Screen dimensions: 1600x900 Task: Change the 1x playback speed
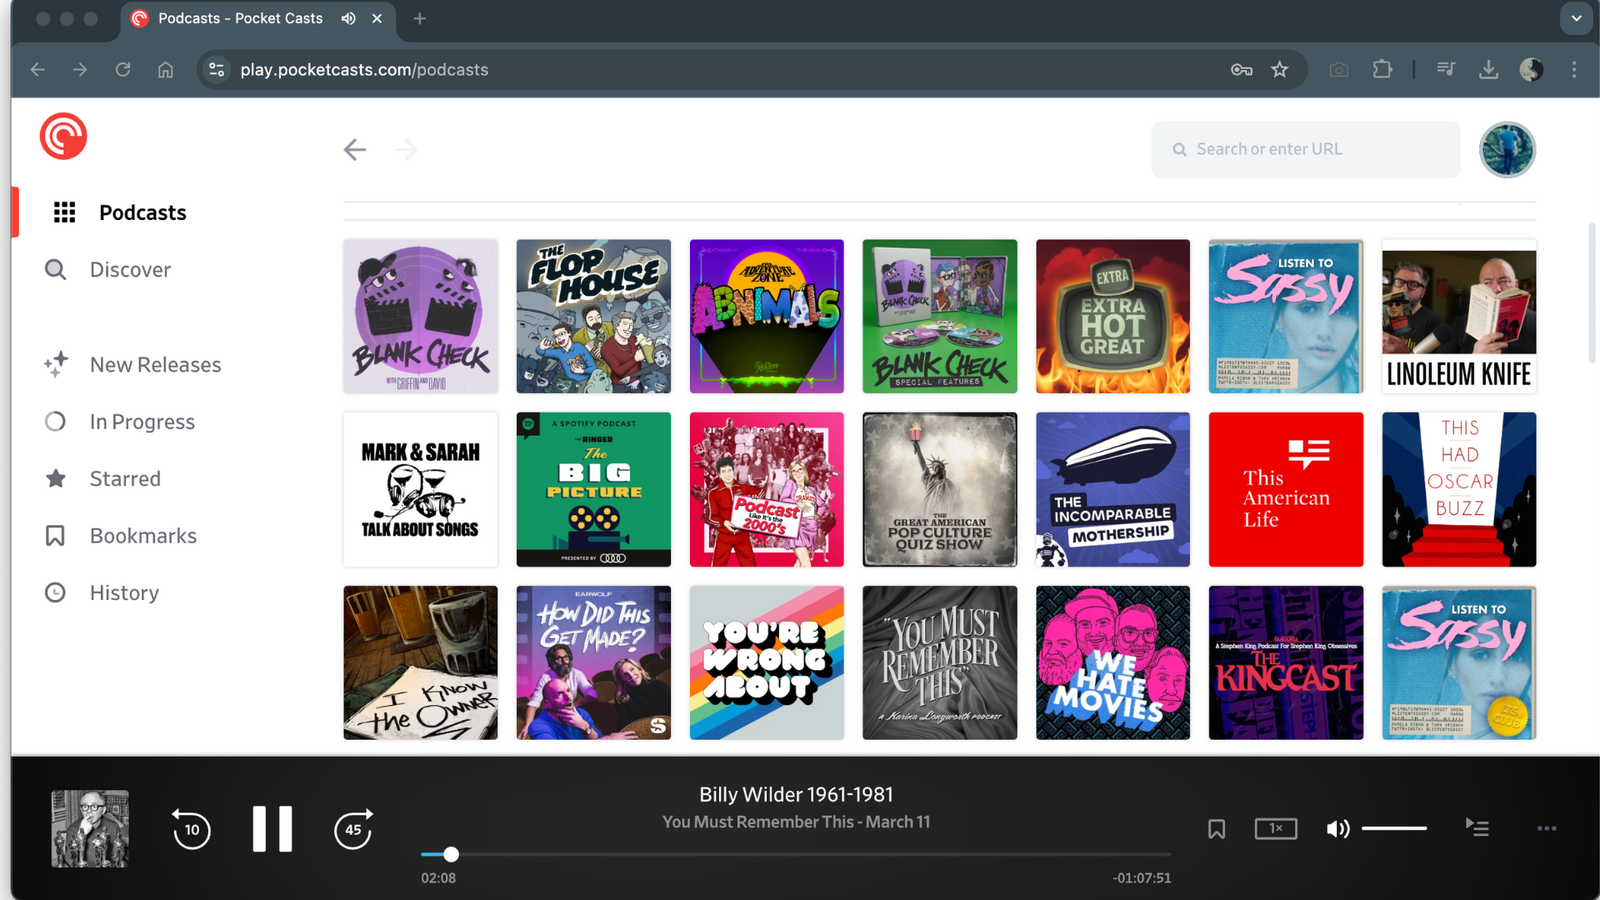pyautogui.click(x=1276, y=828)
